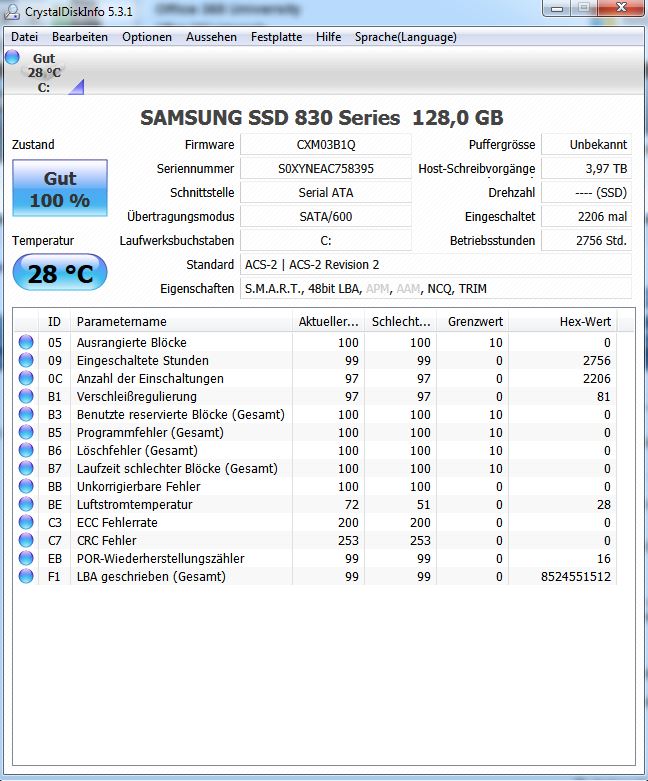The image size is (648, 781).
Task: Select the C: drive status orb at top
Action: [x=12, y=57]
